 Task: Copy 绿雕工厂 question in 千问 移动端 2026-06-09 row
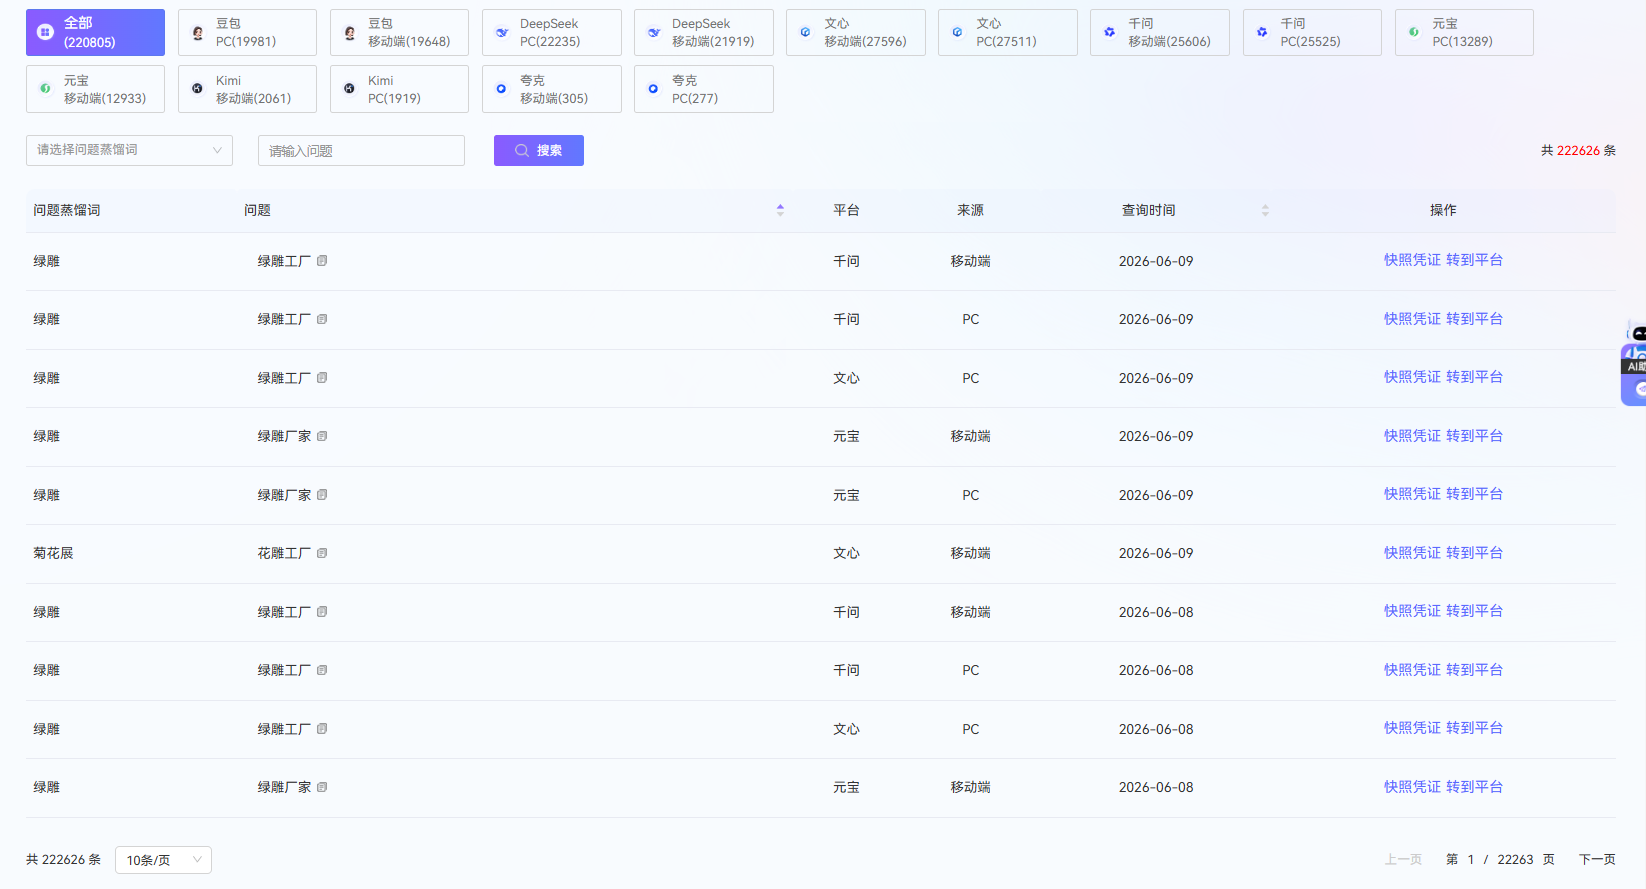(x=322, y=261)
